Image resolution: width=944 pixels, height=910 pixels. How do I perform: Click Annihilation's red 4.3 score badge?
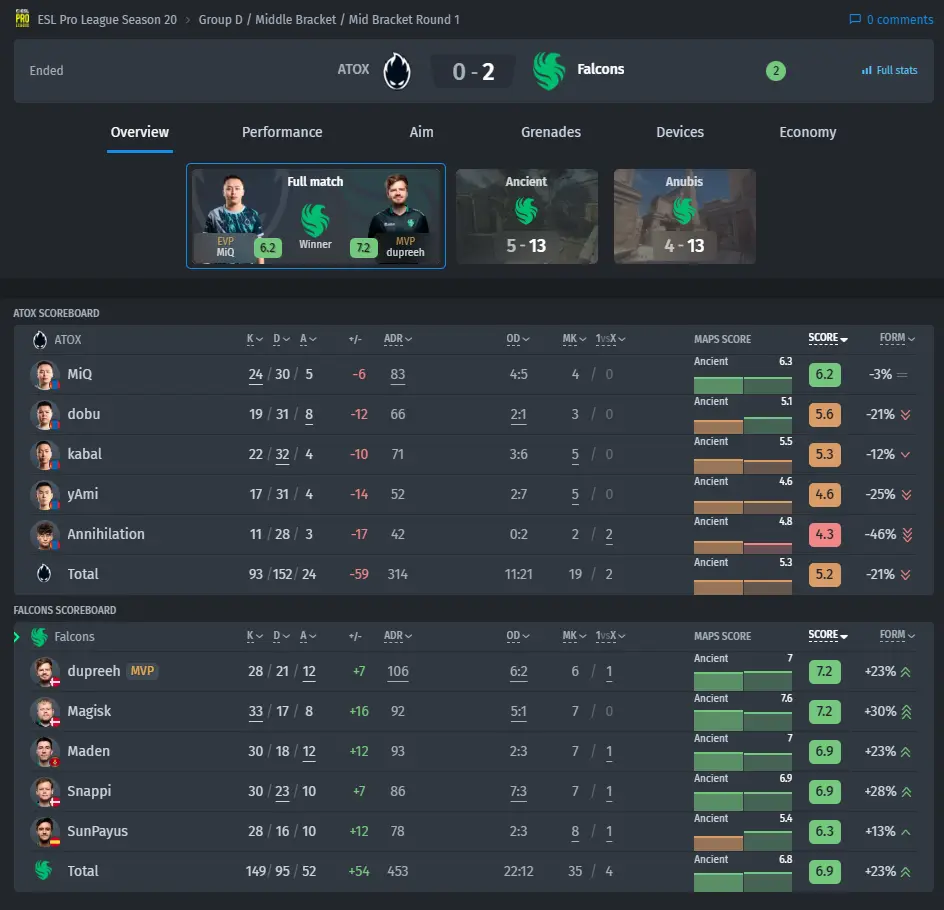tap(824, 534)
